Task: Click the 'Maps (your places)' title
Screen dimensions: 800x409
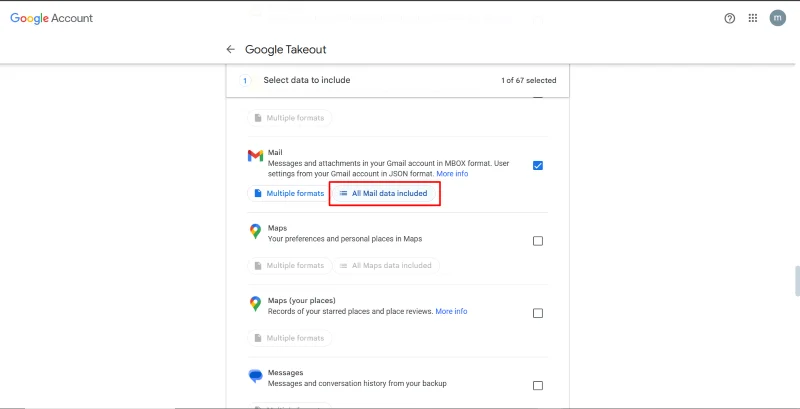Action: (x=302, y=300)
